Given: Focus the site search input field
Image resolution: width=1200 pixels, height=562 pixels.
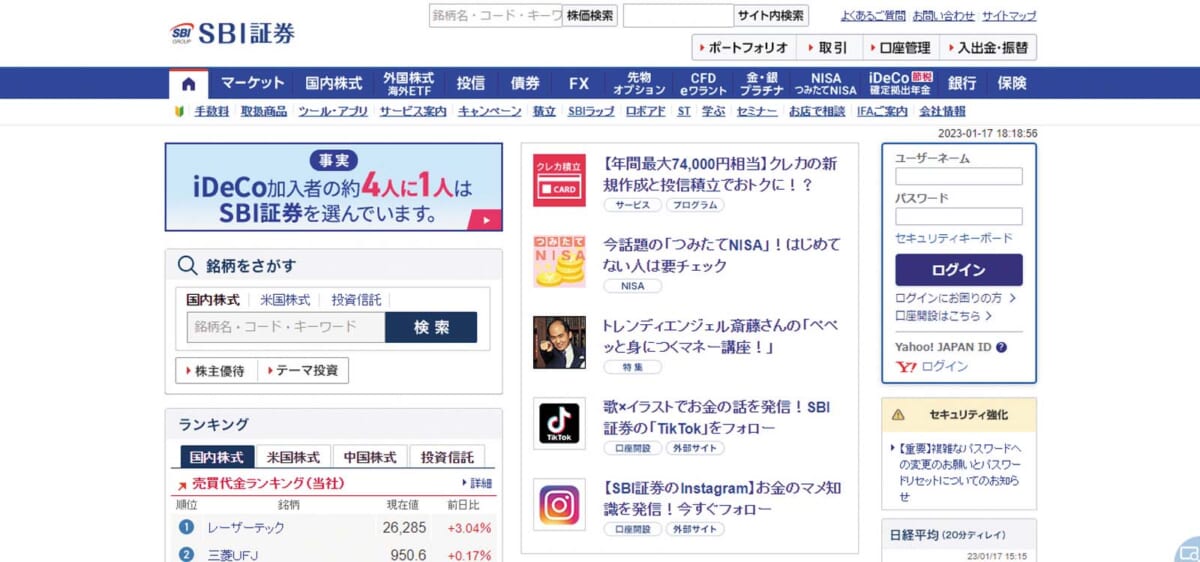Looking at the screenshot, I should pyautogui.click(x=678, y=15).
